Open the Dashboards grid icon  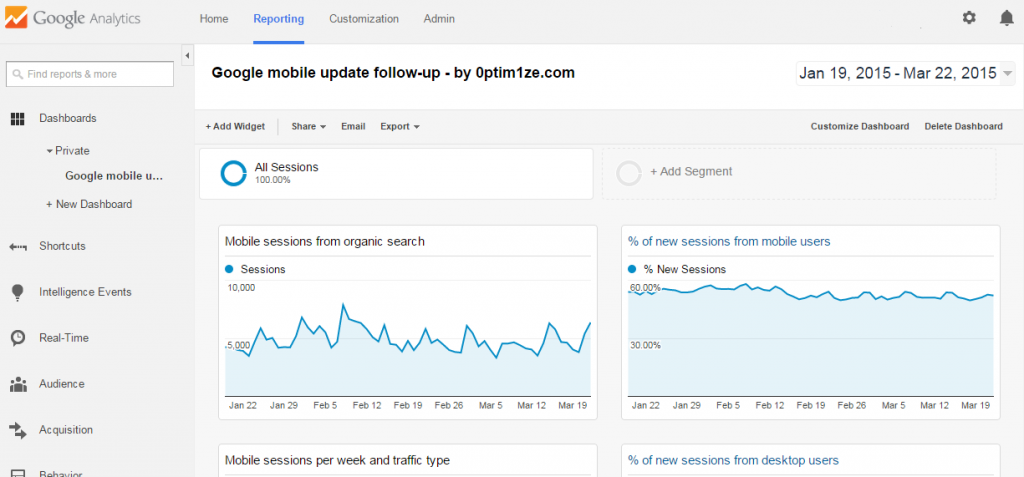(x=18, y=119)
